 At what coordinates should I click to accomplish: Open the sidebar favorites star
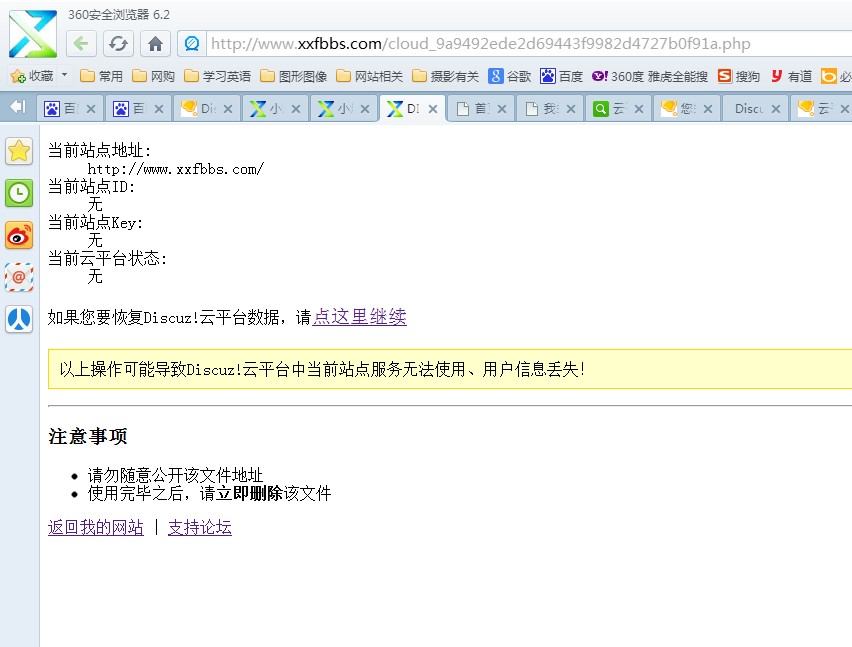point(19,151)
